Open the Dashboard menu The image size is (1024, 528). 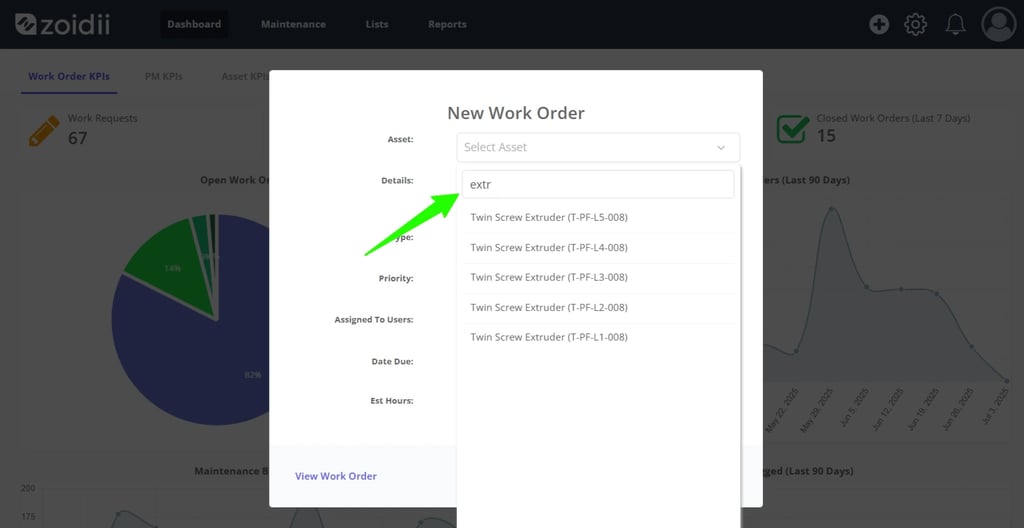194,24
